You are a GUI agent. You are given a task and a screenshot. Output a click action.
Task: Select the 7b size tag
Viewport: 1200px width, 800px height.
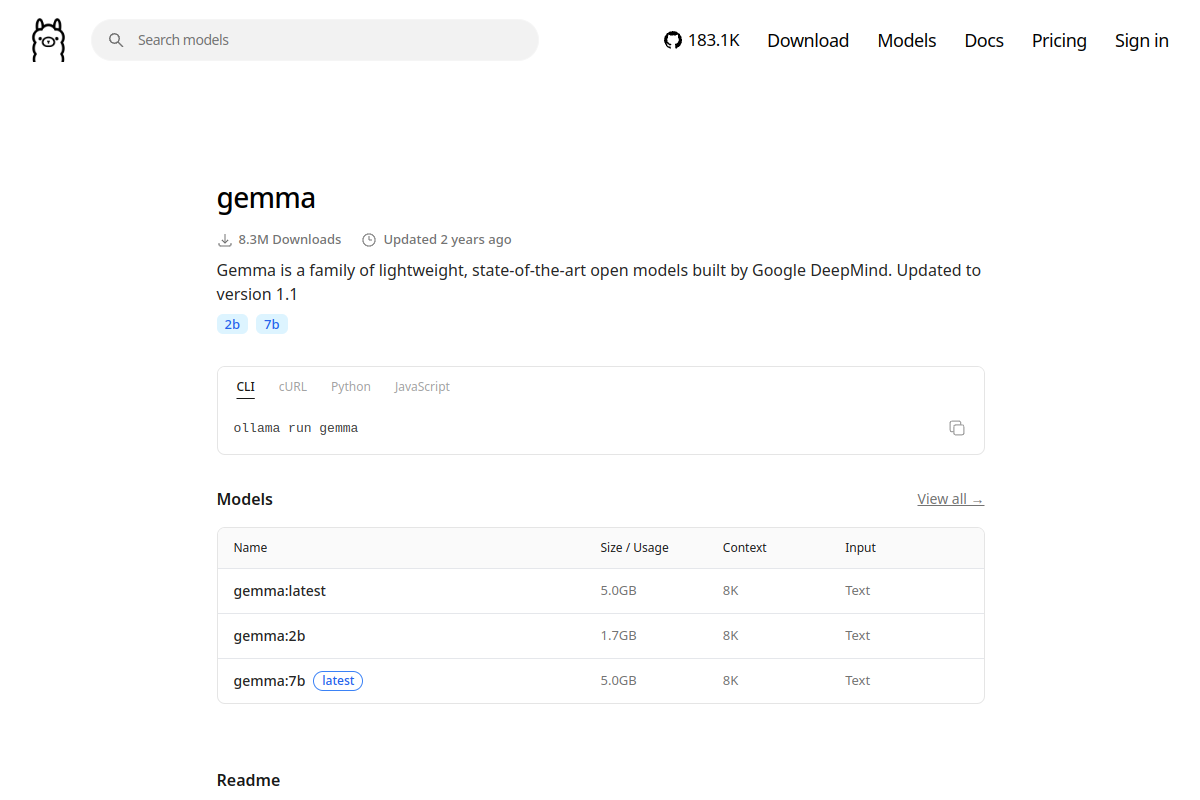[272, 324]
